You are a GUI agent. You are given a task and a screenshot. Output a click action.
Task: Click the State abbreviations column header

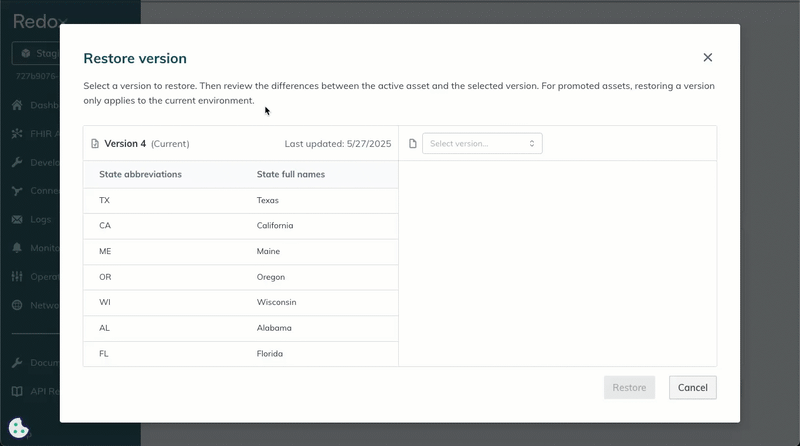click(x=140, y=174)
